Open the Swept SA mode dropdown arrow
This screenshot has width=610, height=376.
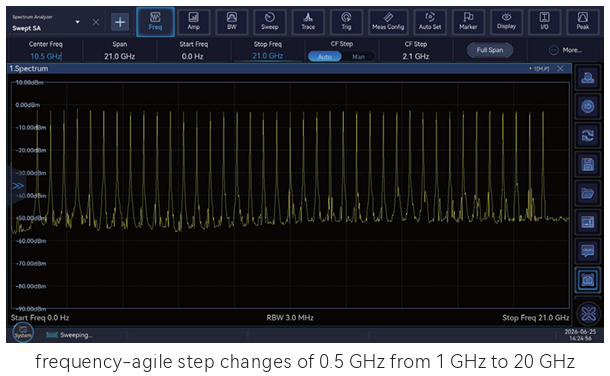click(77, 22)
